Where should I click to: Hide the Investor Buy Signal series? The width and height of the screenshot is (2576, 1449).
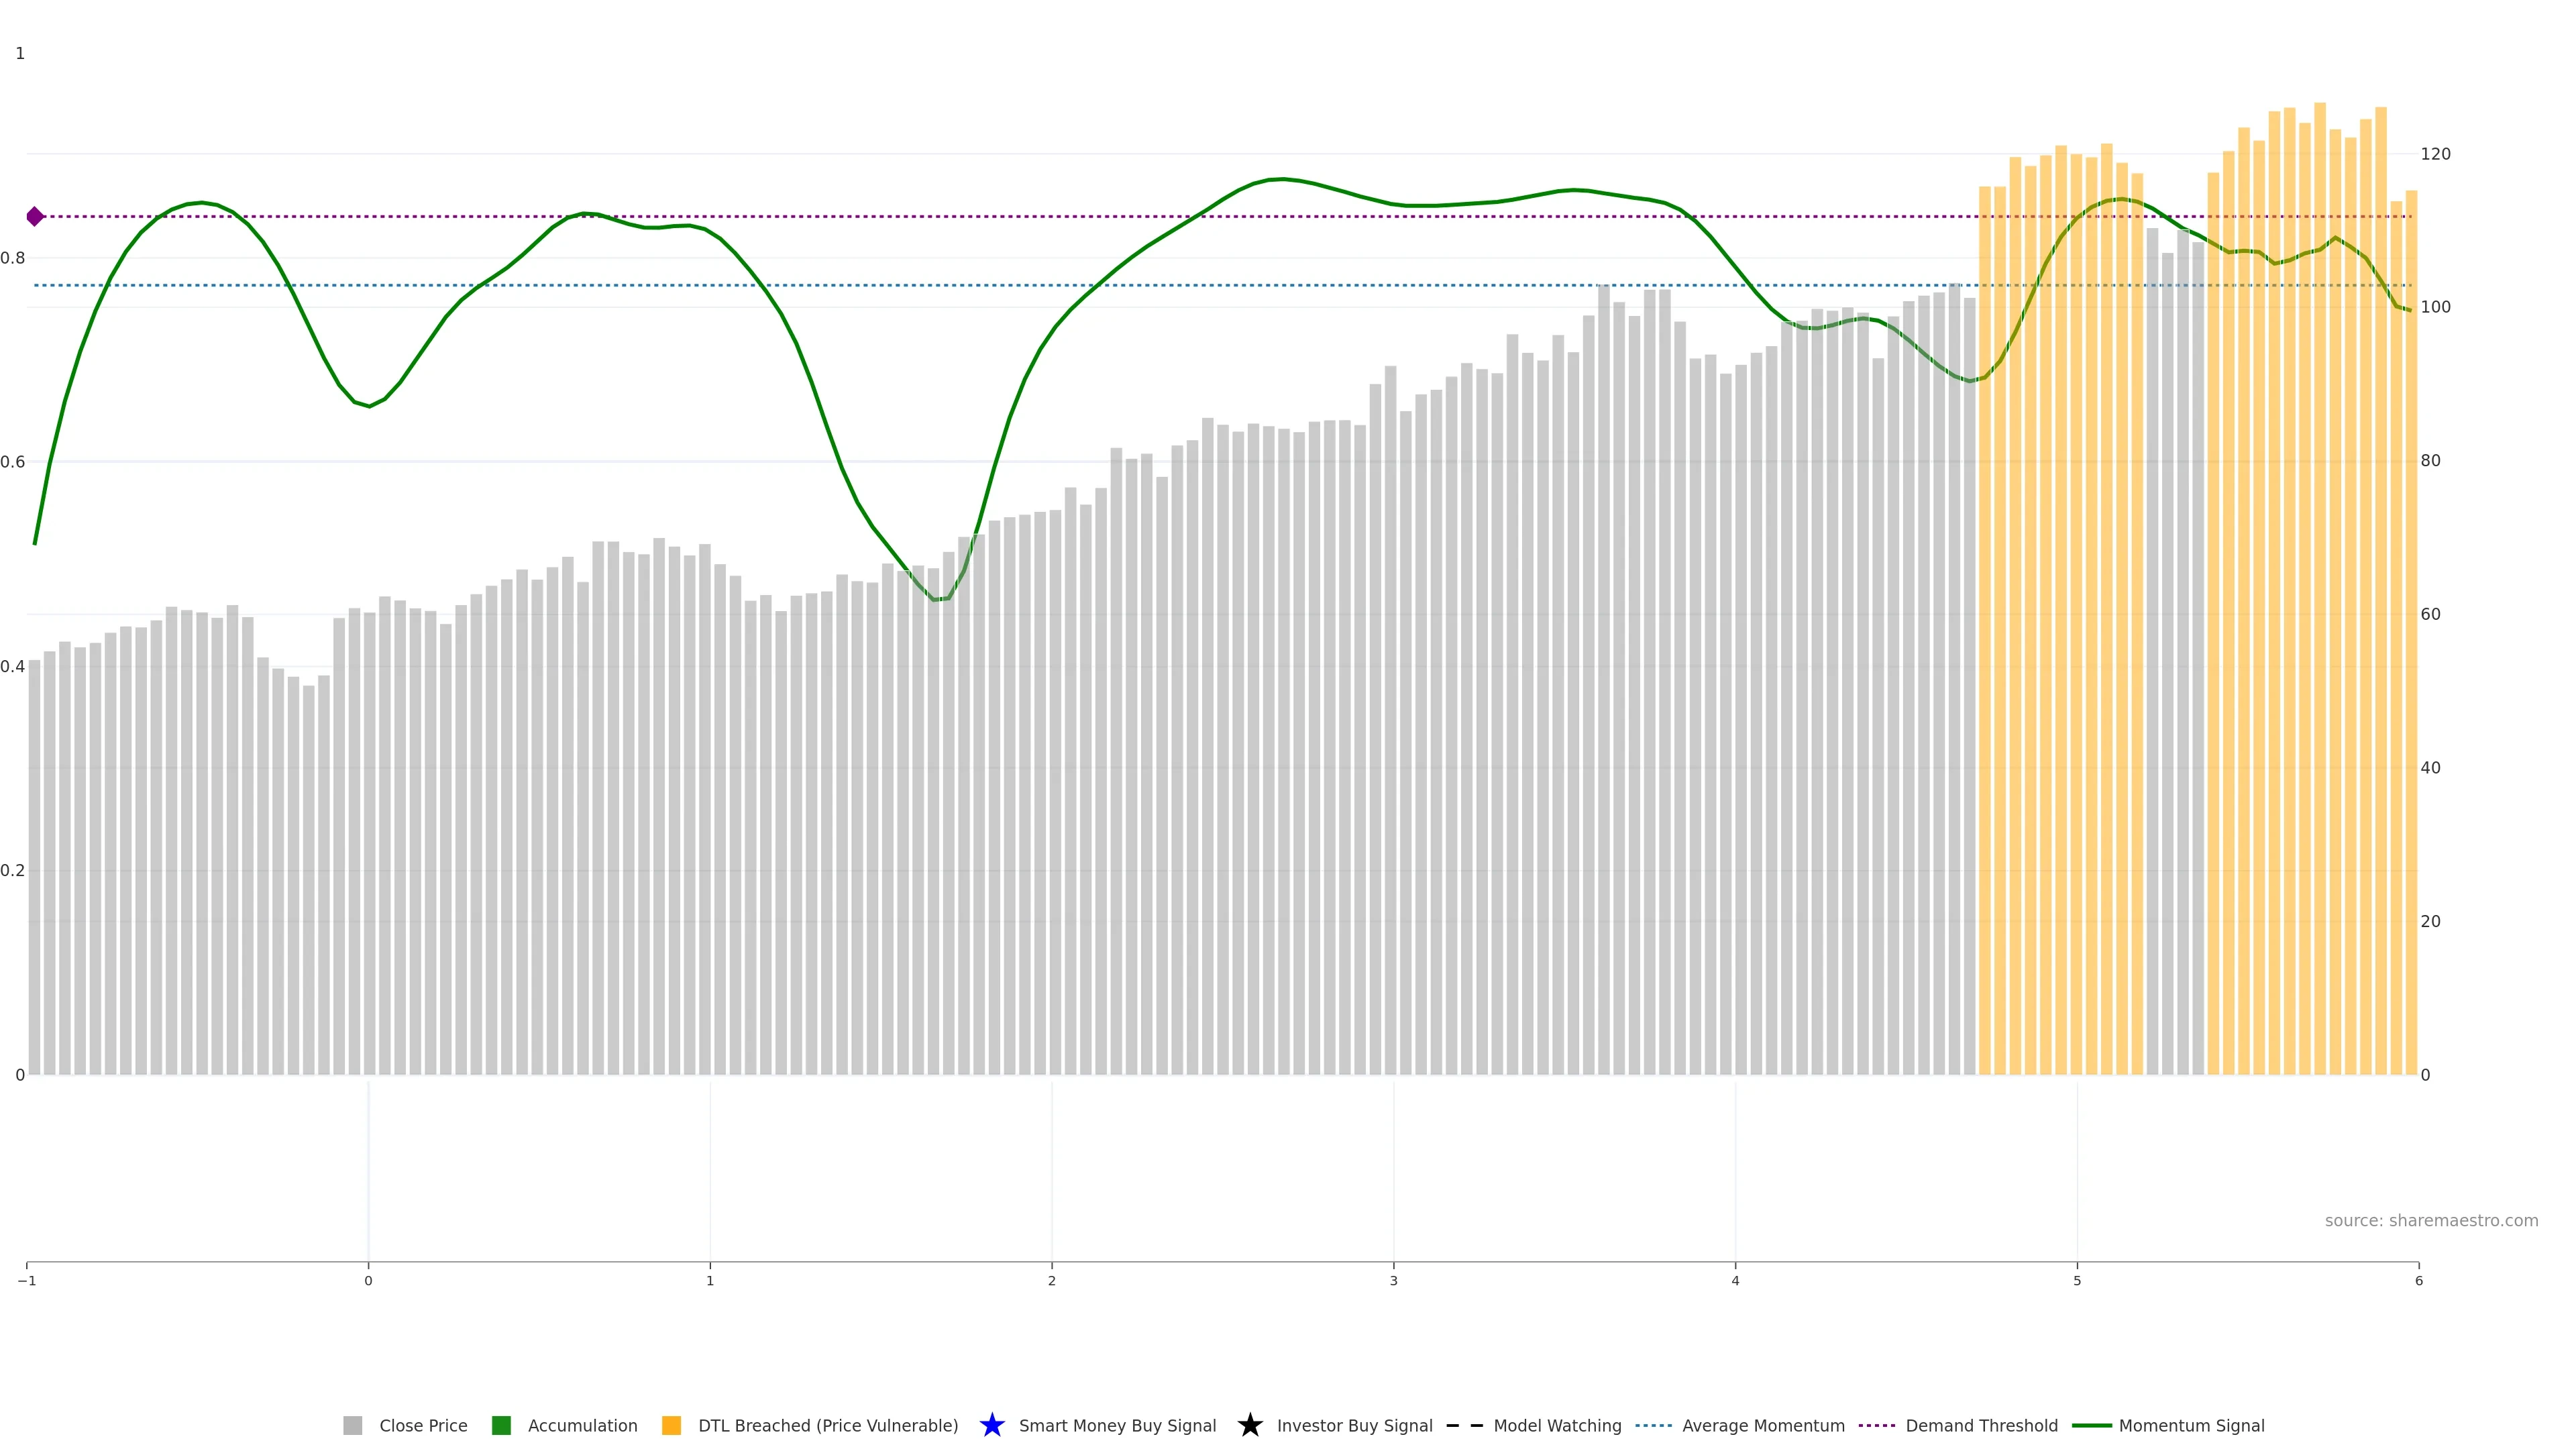point(1354,1425)
